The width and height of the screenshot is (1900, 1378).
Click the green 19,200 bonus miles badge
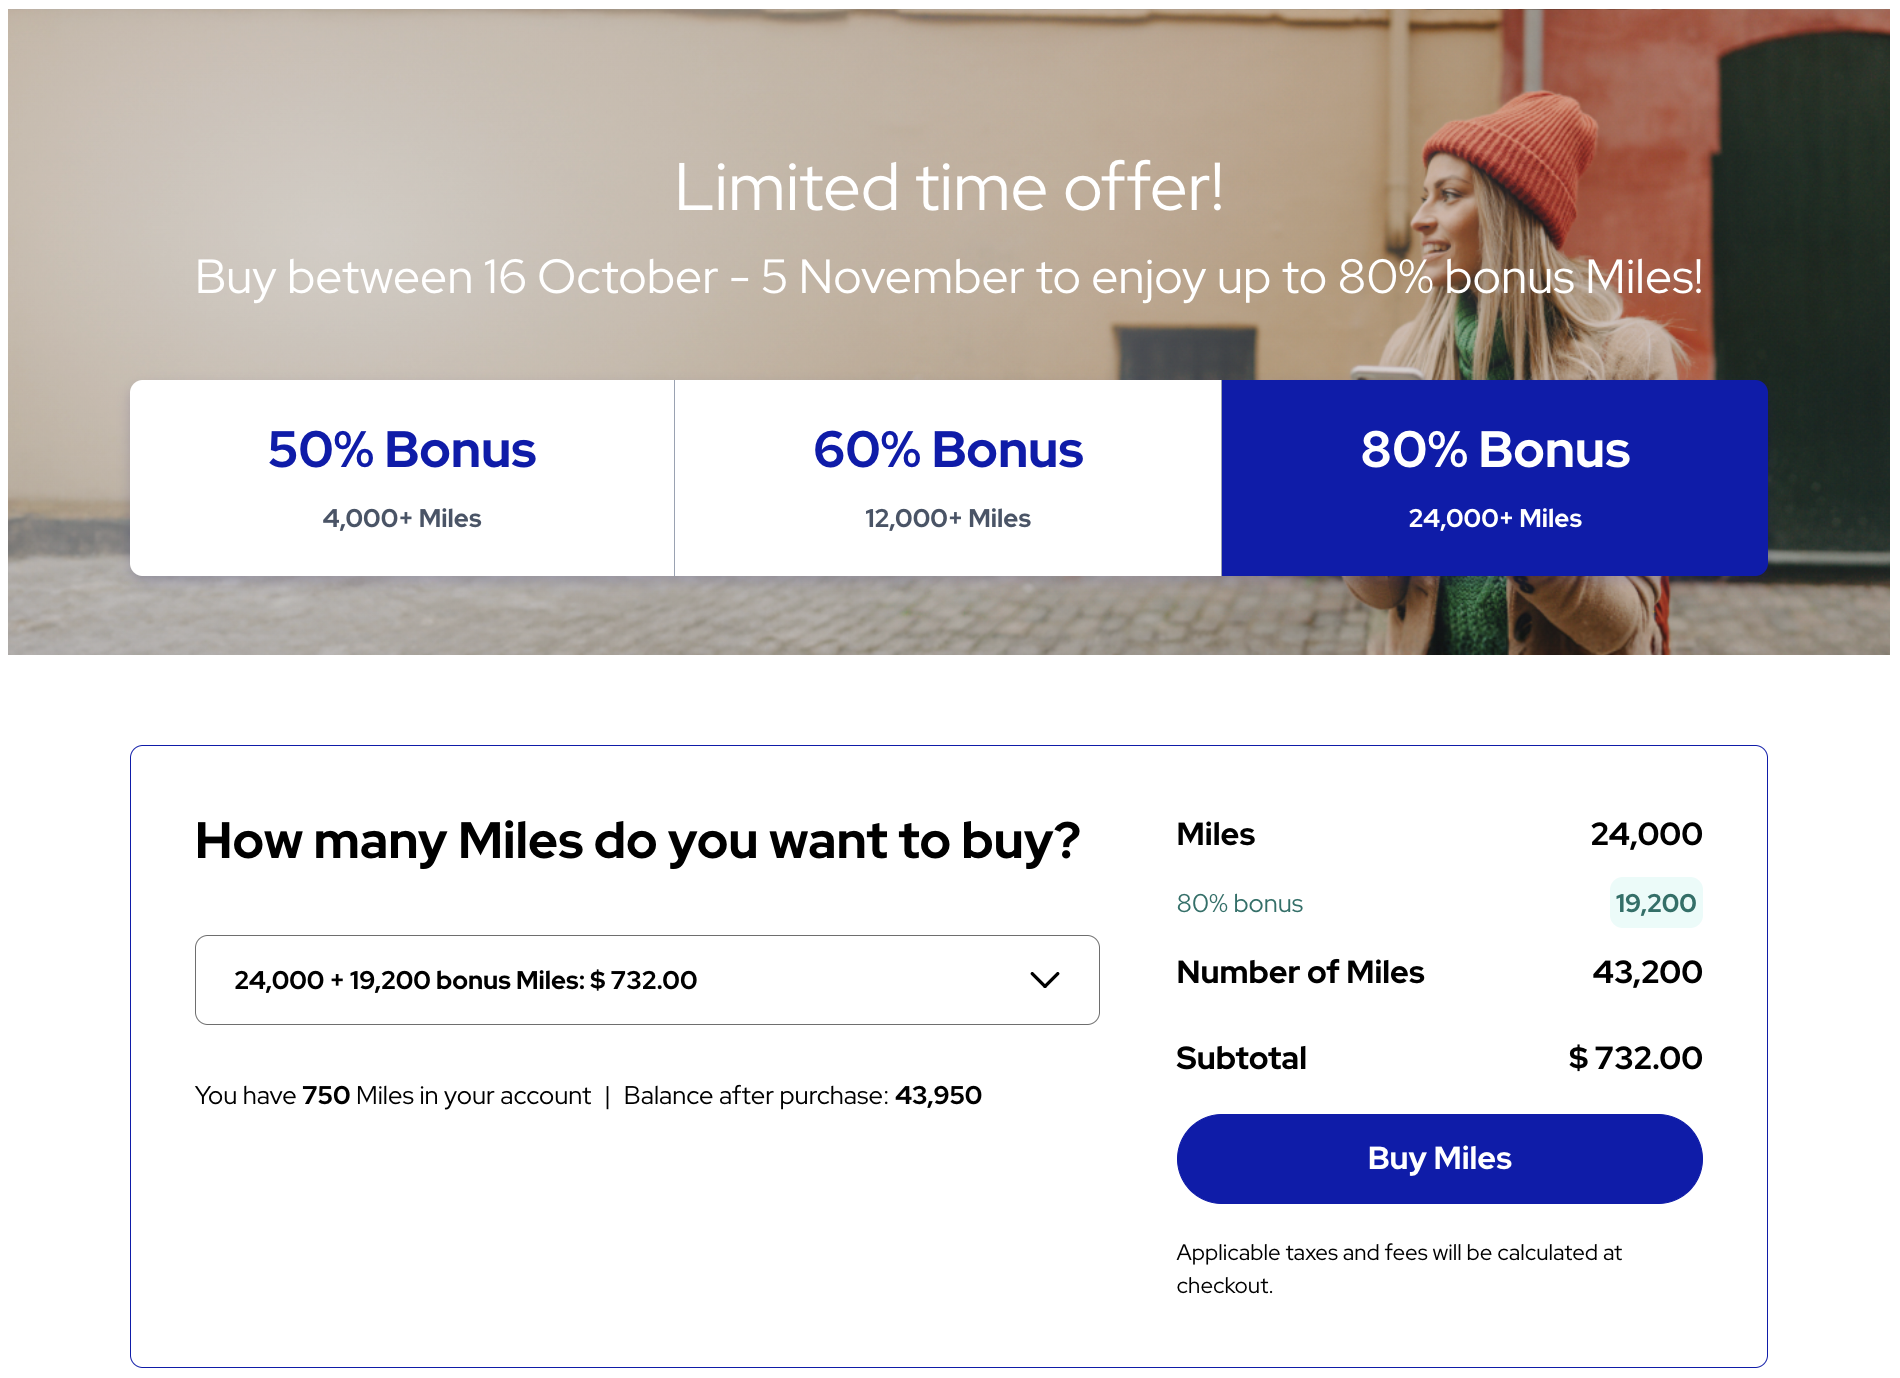(x=1655, y=903)
